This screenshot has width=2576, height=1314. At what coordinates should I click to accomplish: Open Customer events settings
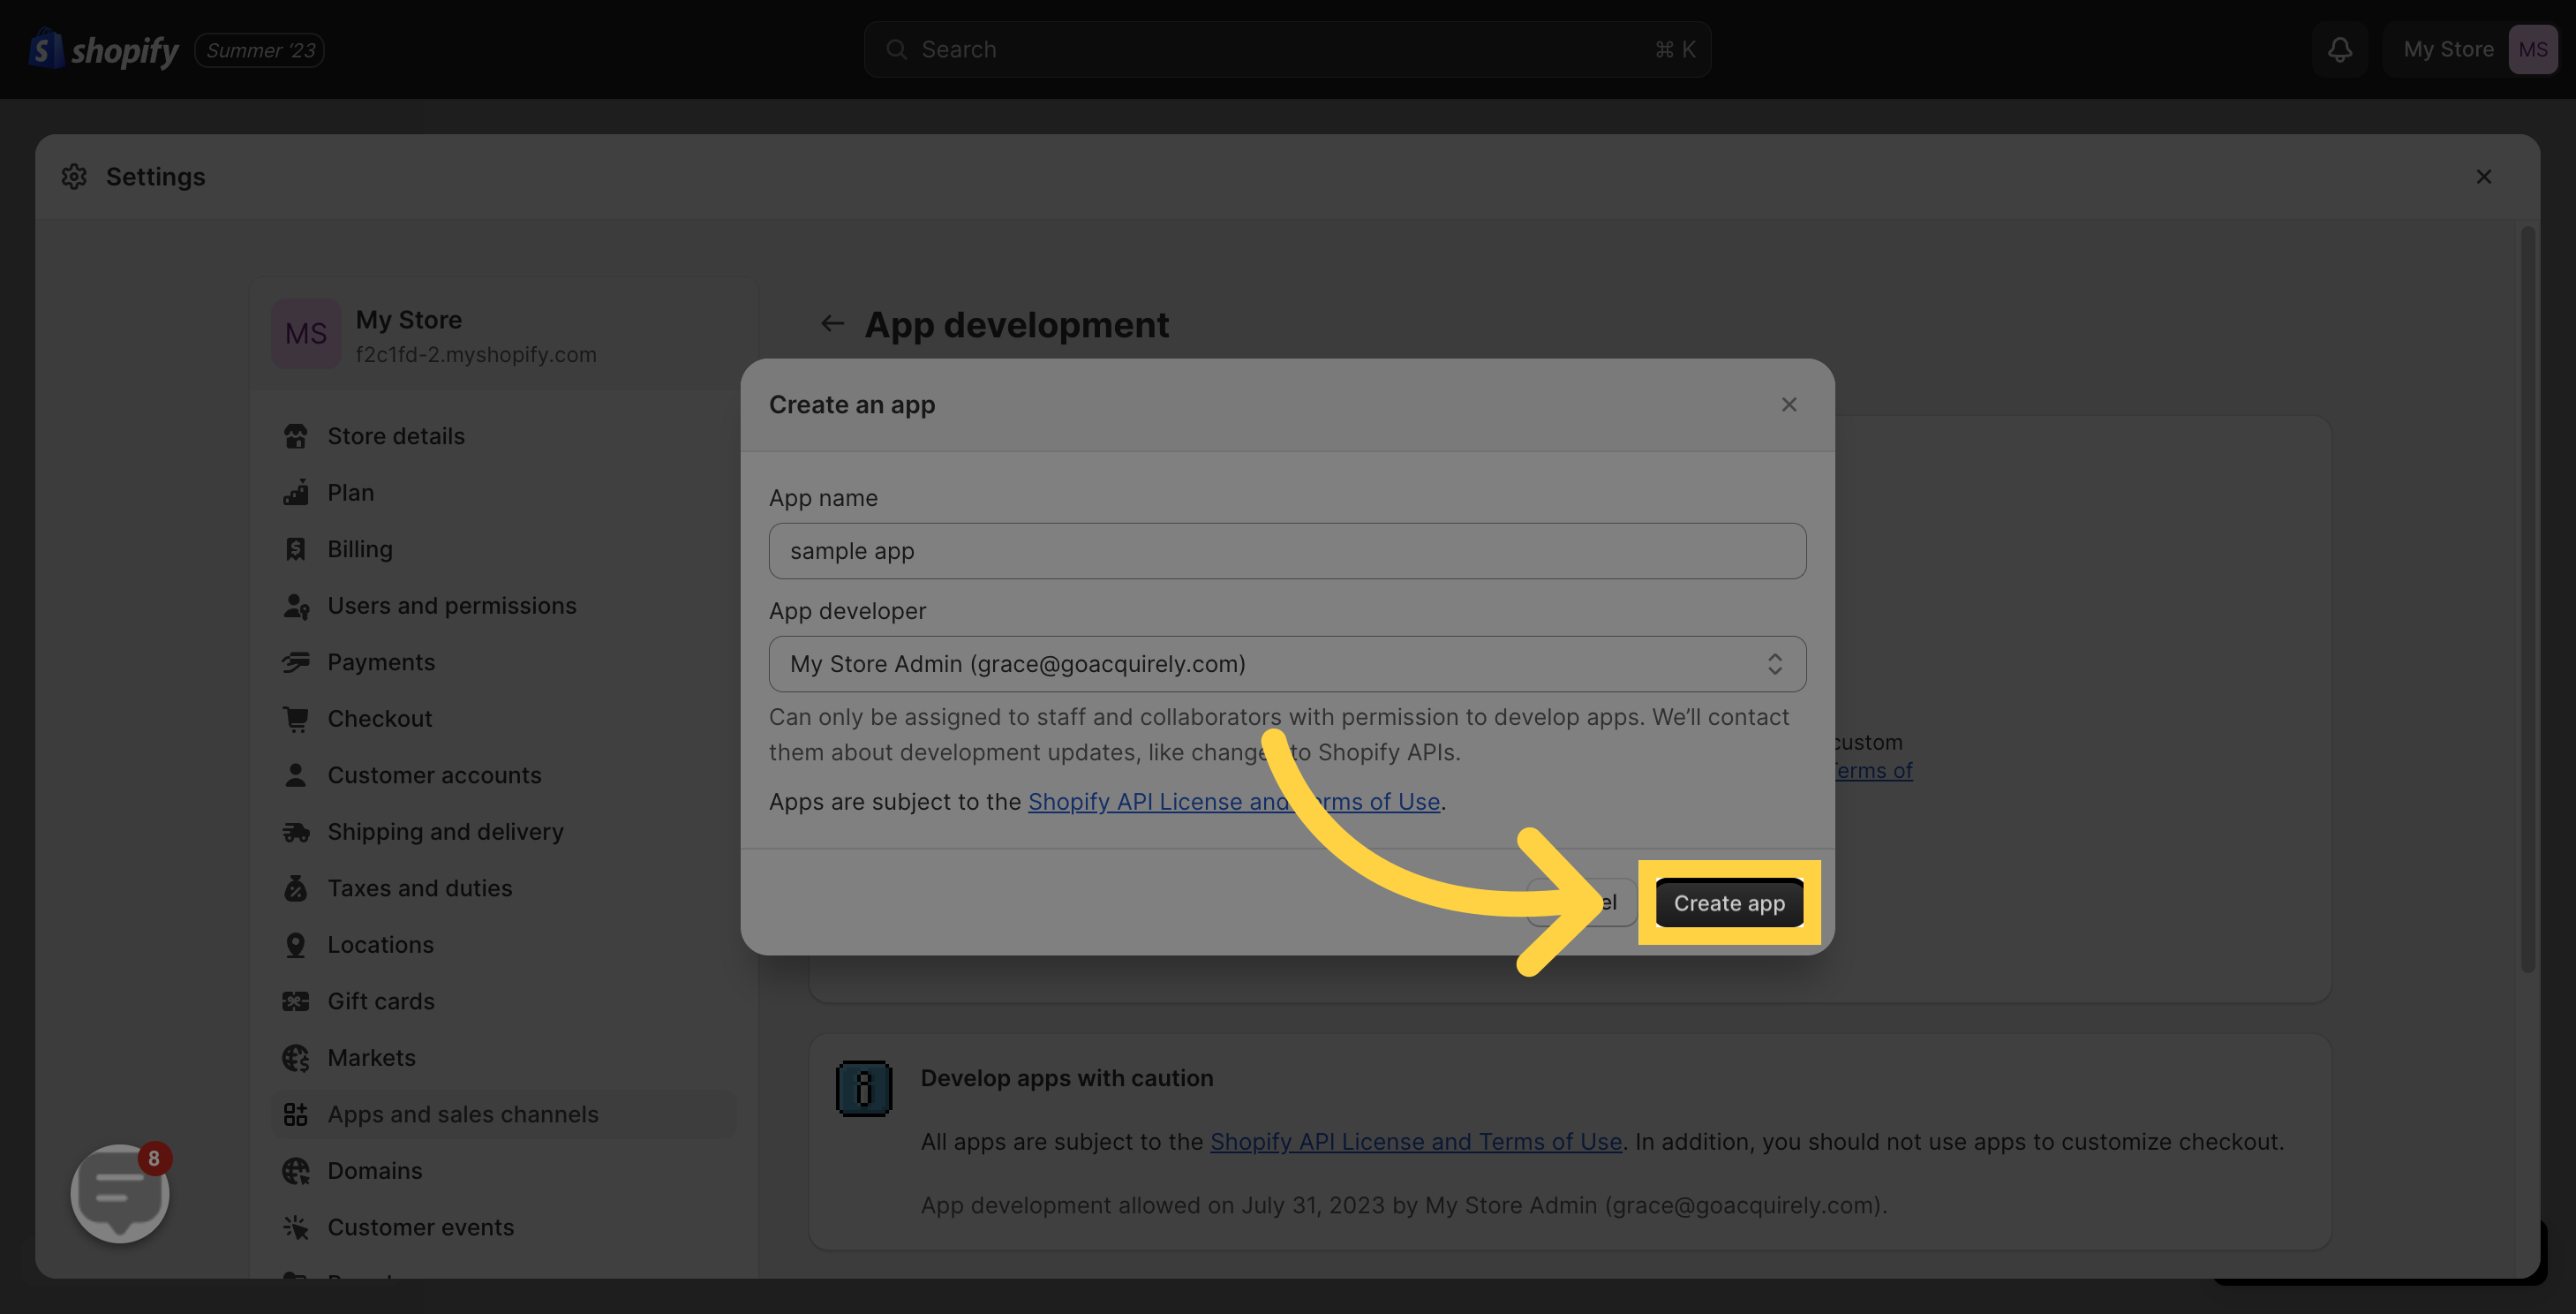[504, 1228]
